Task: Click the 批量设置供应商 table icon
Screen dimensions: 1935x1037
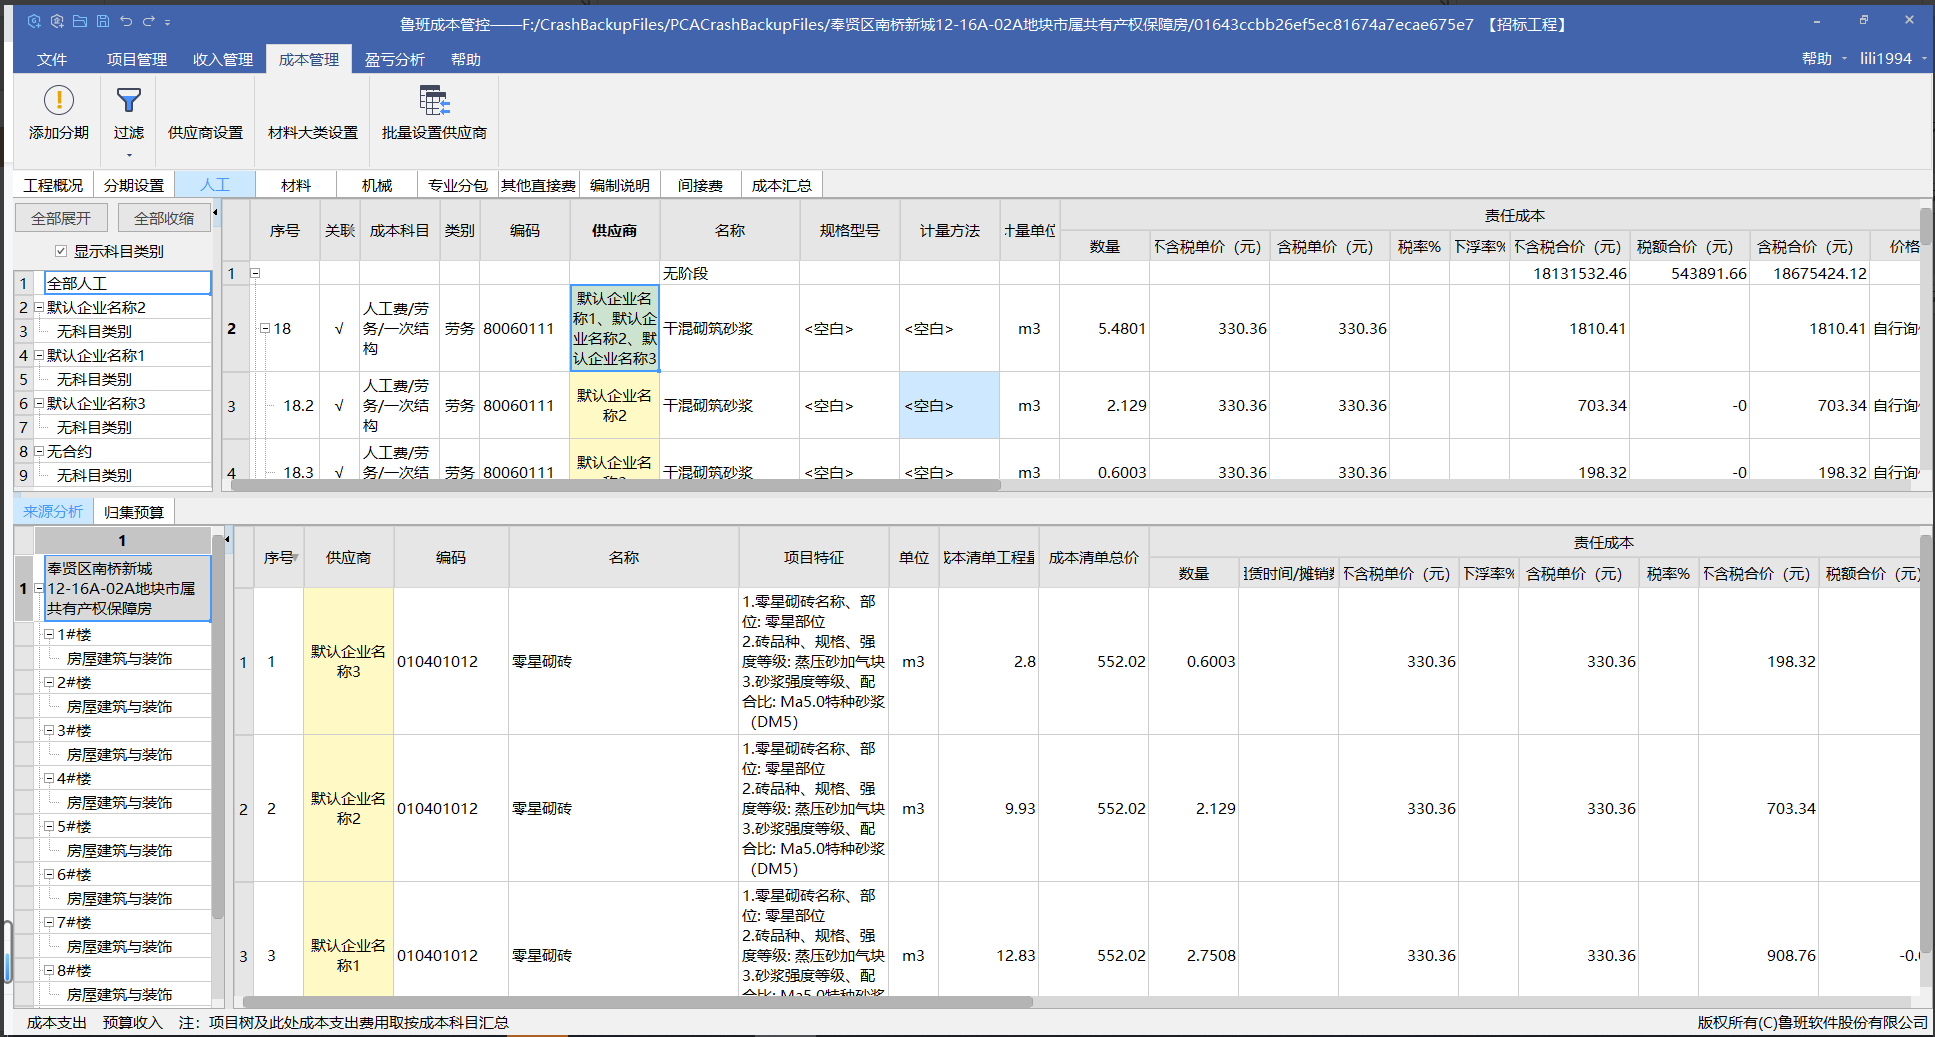Action: [x=434, y=100]
